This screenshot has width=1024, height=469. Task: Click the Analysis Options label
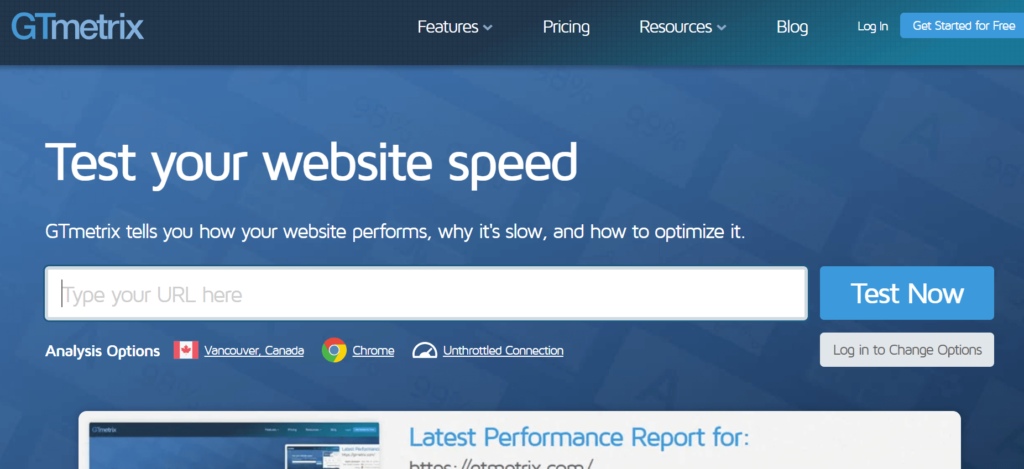pos(103,351)
